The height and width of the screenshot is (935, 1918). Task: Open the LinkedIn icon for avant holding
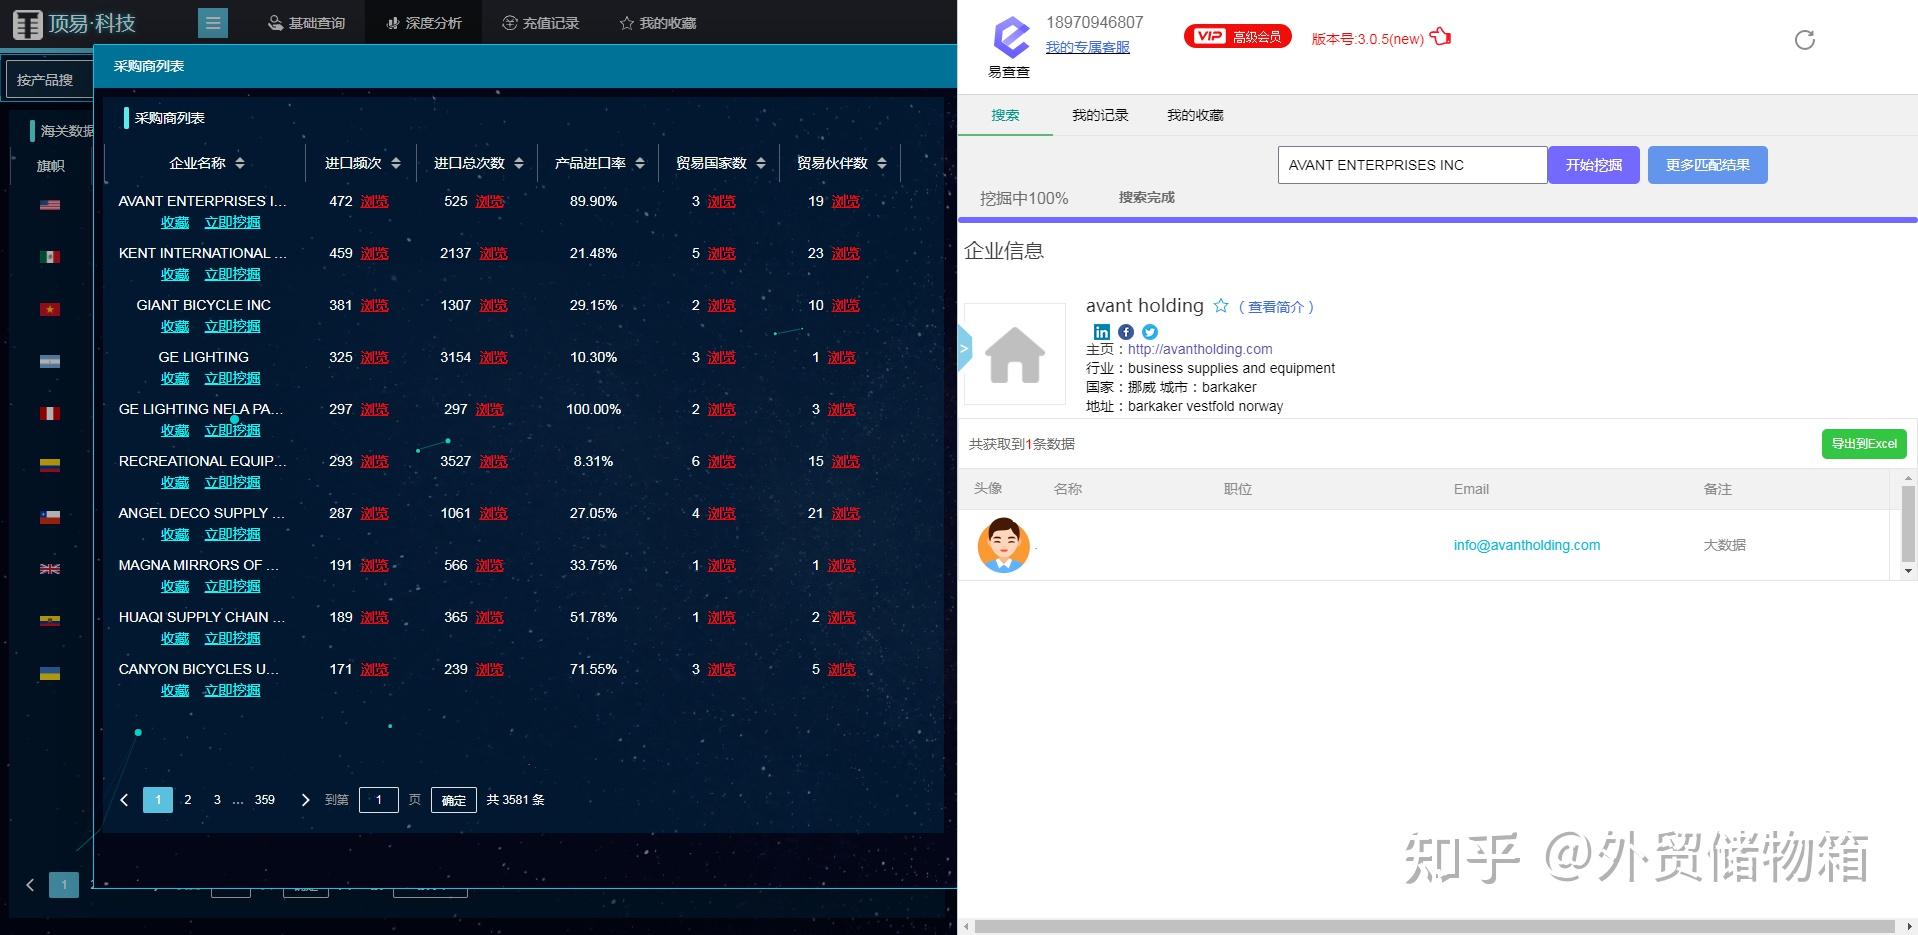point(1101,332)
